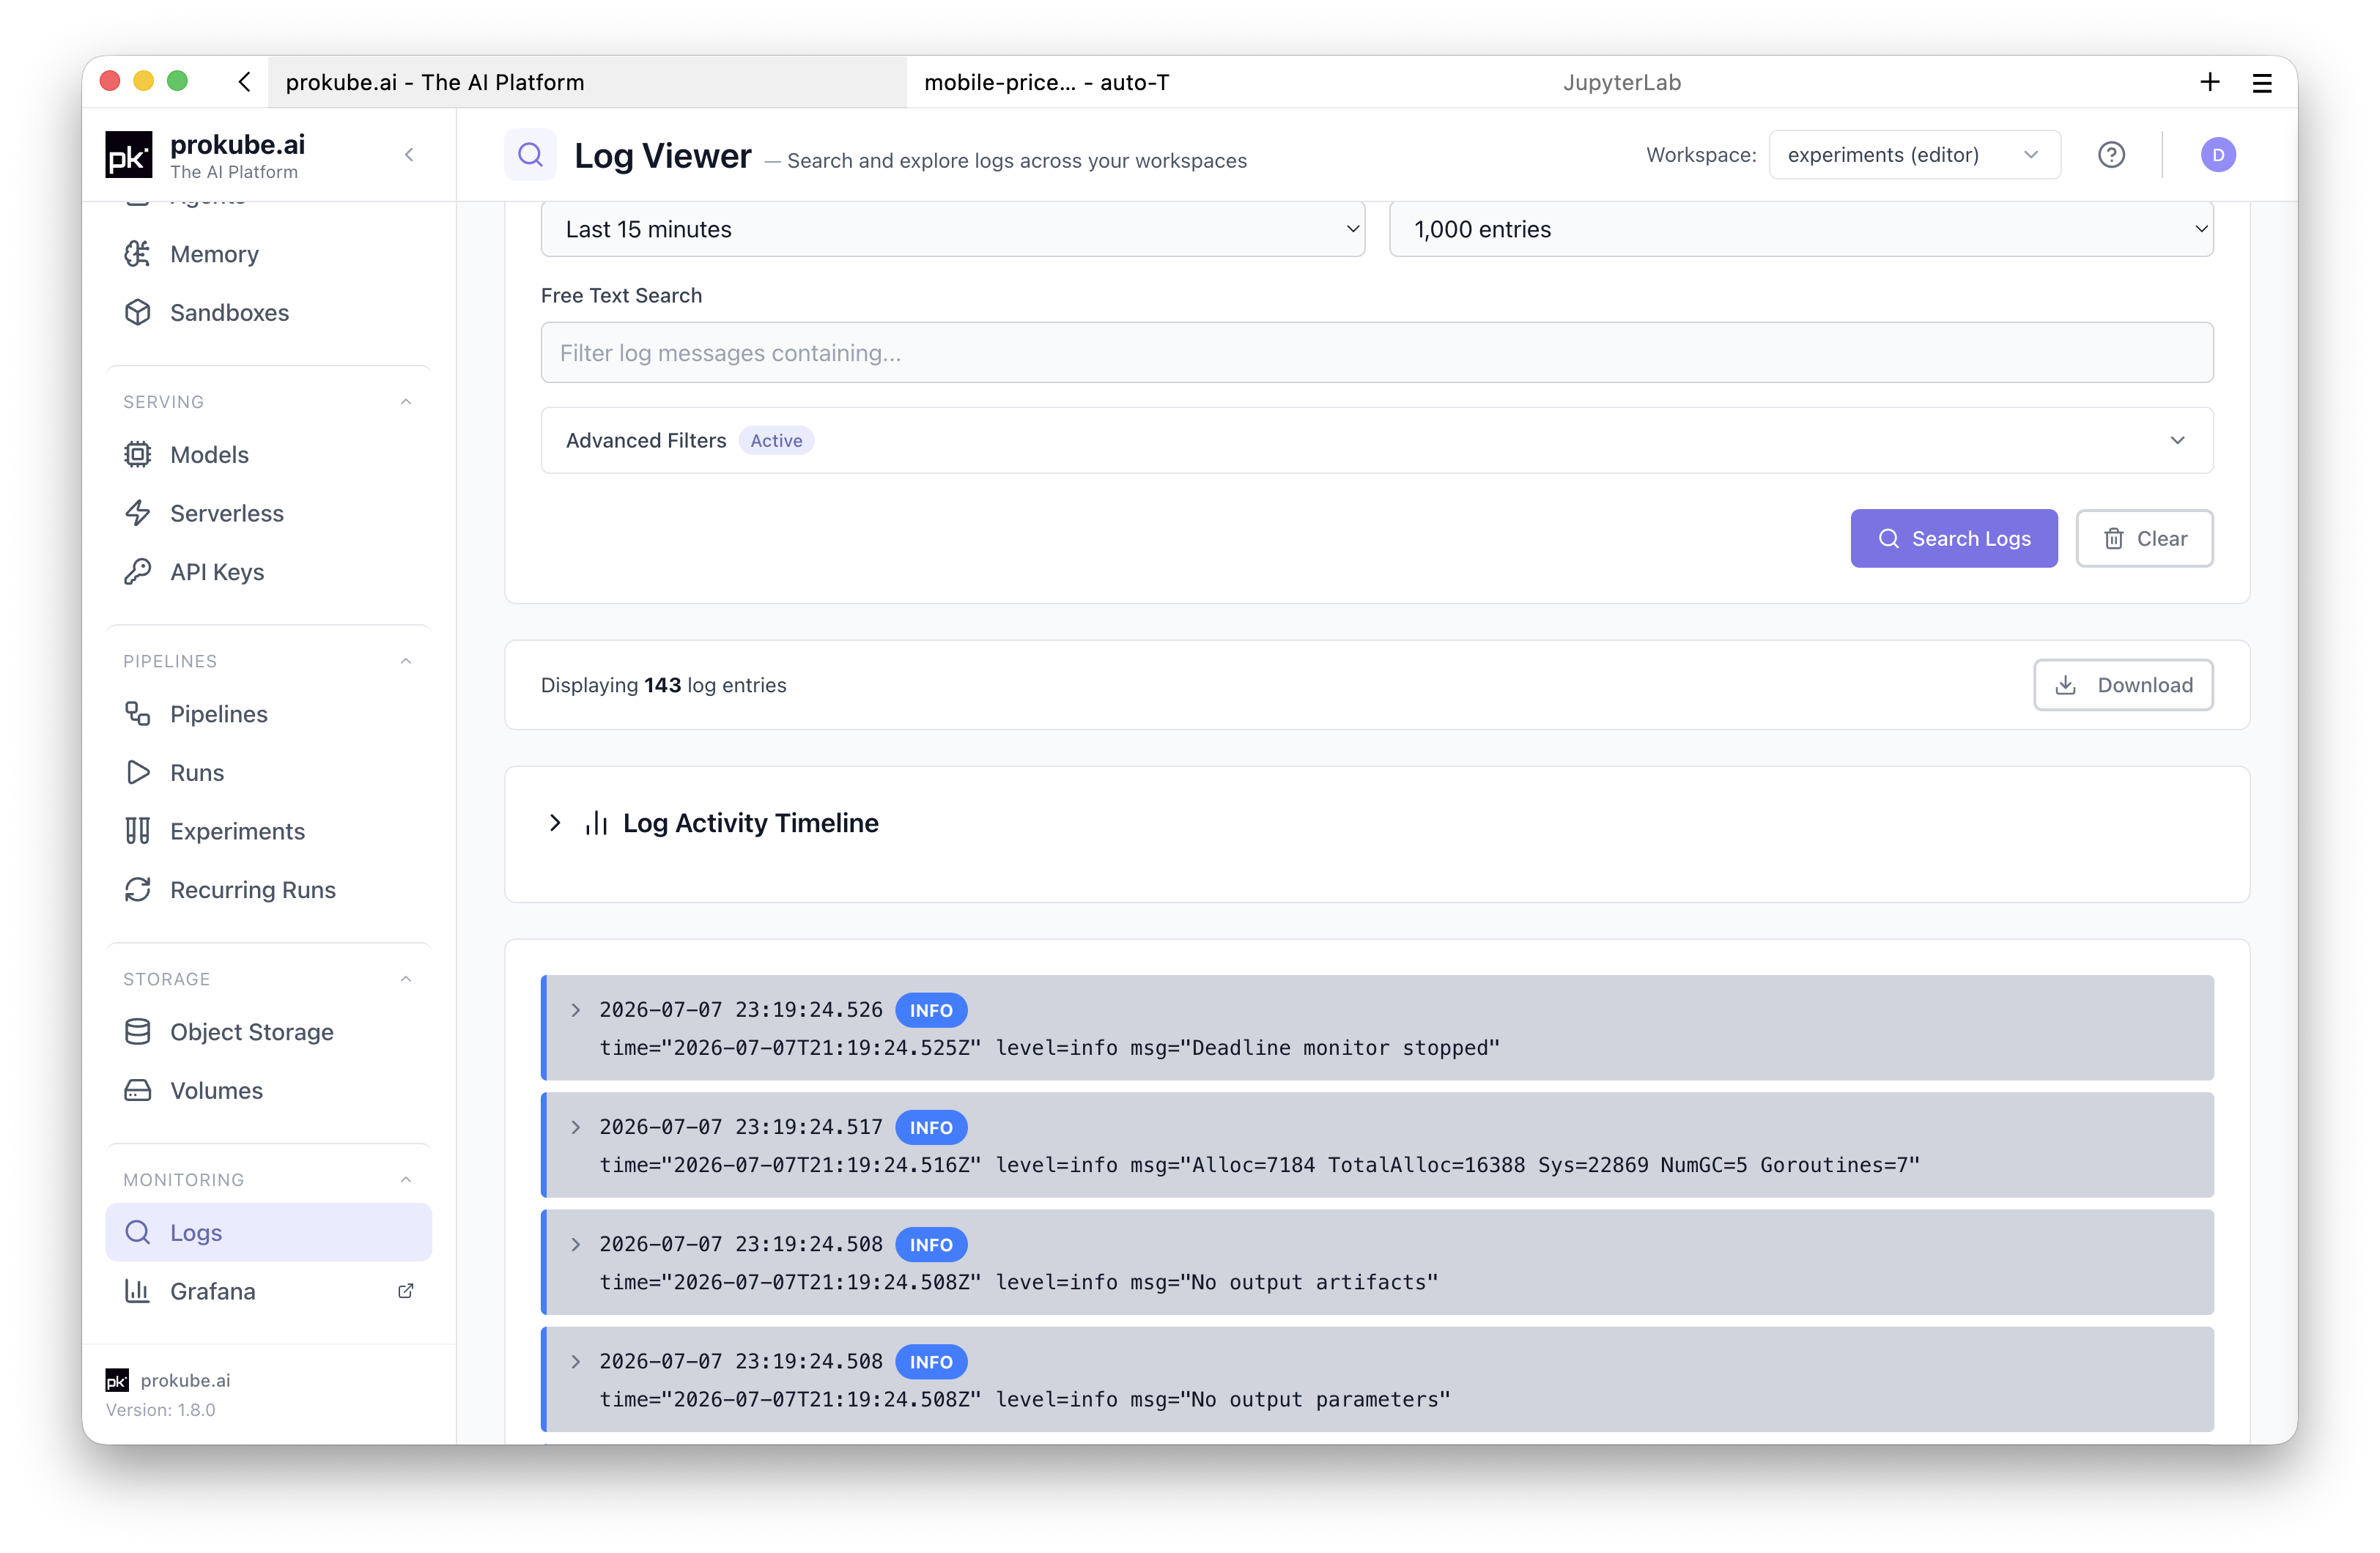Expand the Advanced Filters section
2380x1553 pixels.
(x=1377, y=441)
